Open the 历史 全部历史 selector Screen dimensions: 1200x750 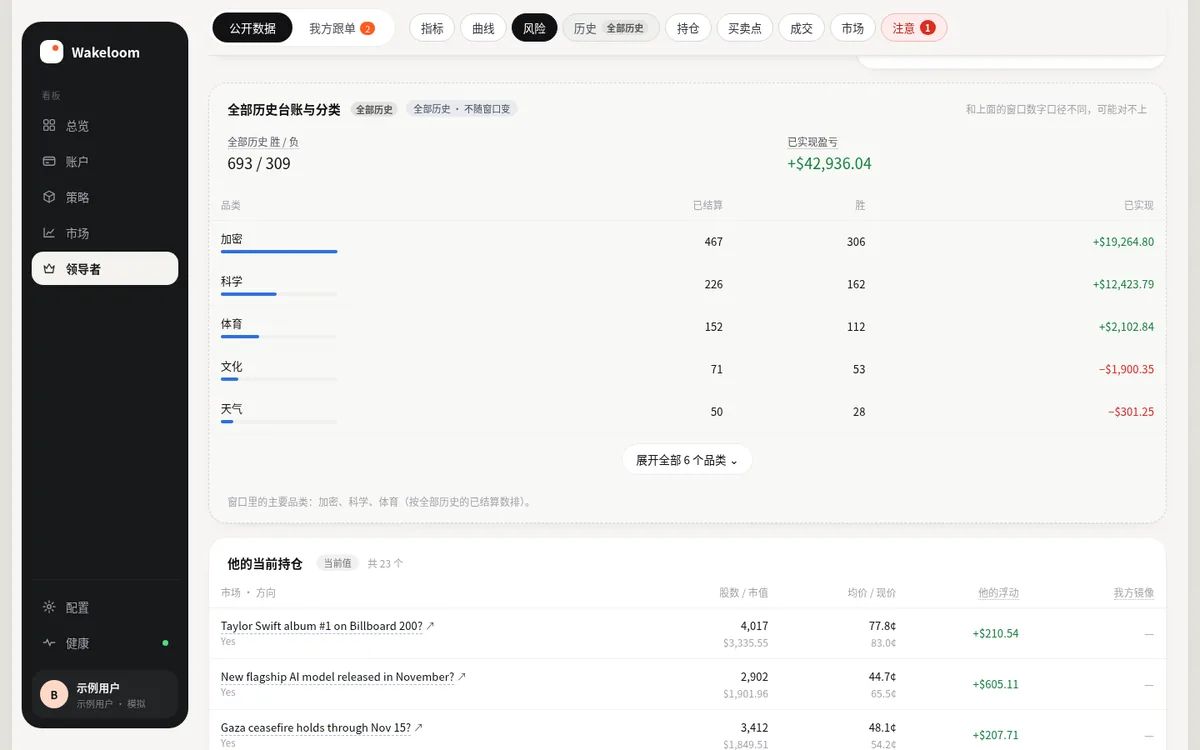coord(611,28)
